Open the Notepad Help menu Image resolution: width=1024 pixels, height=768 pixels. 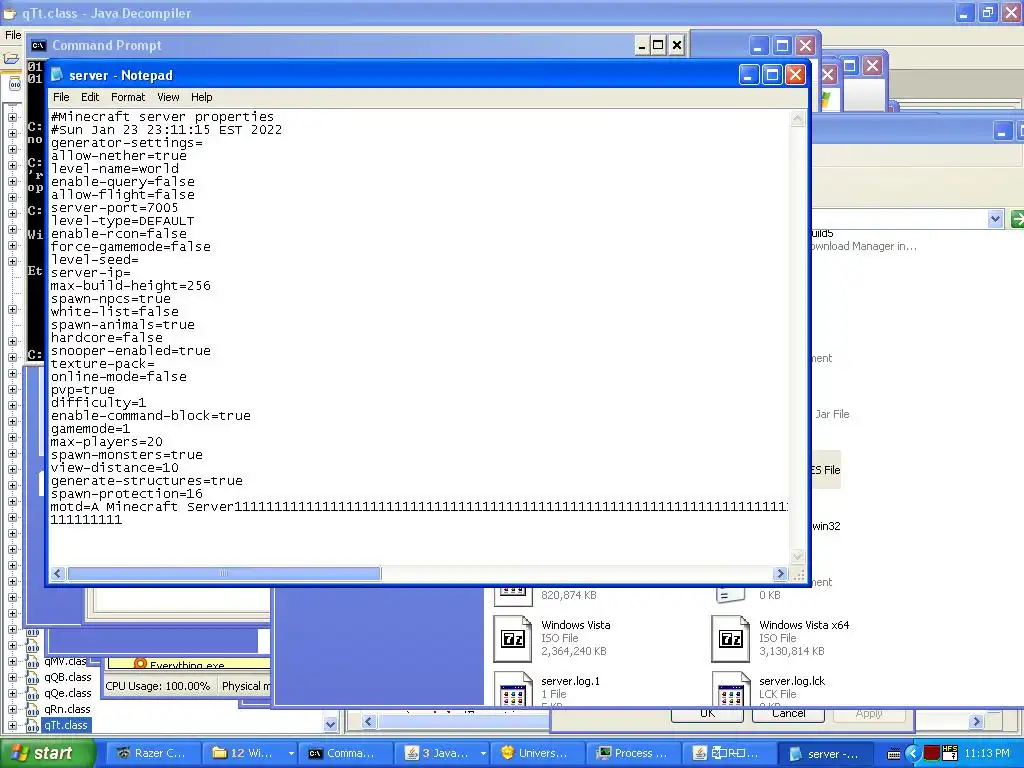[x=201, y=97]
